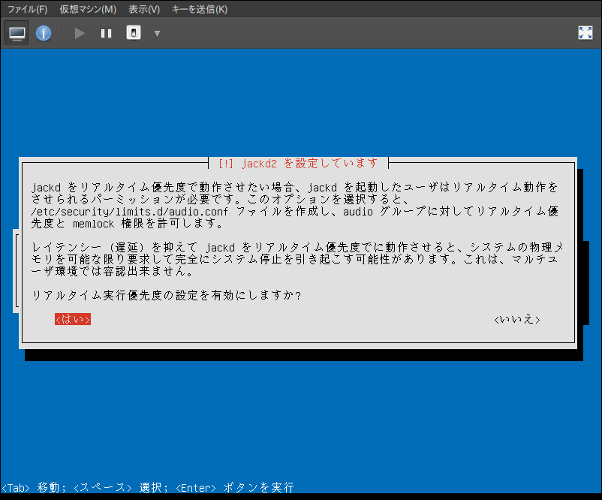Click the shut down power icon
The image size is (602, 500).
point(134,33)
